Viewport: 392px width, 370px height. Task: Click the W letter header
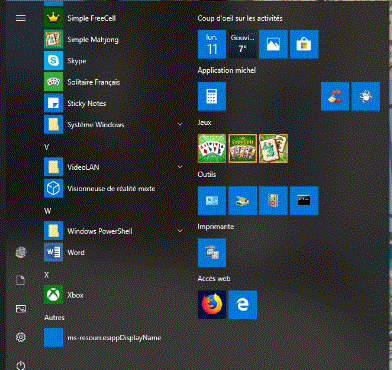click(47, 211)
